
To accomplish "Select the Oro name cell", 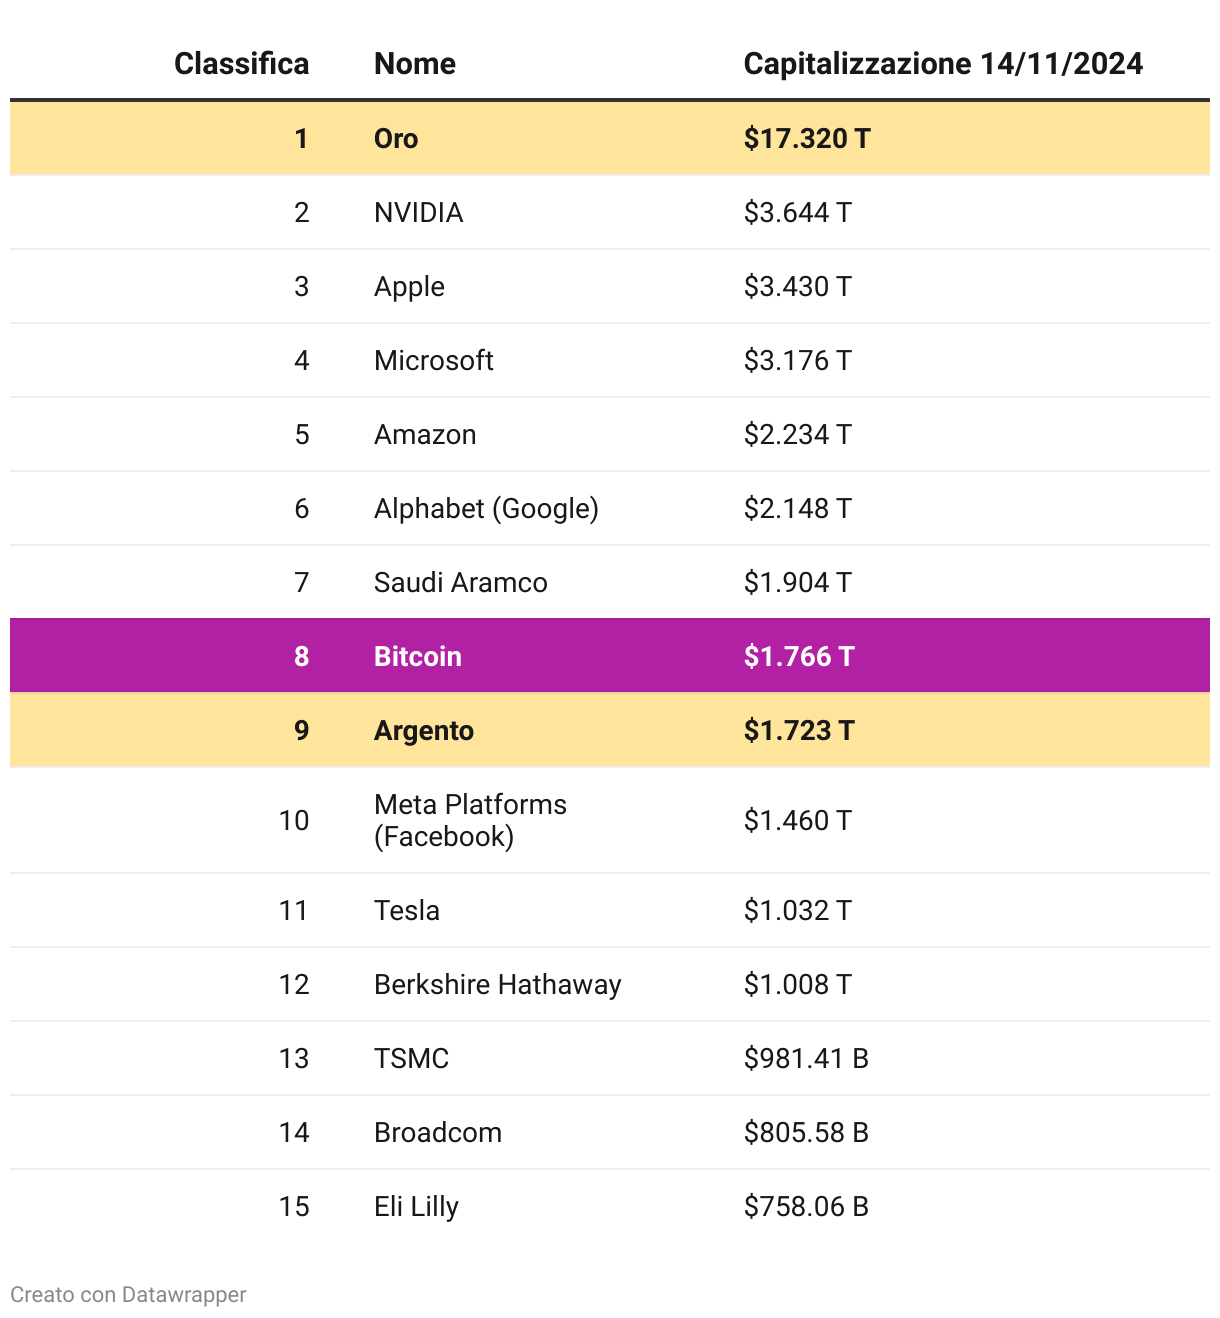I will coord(396,138).
